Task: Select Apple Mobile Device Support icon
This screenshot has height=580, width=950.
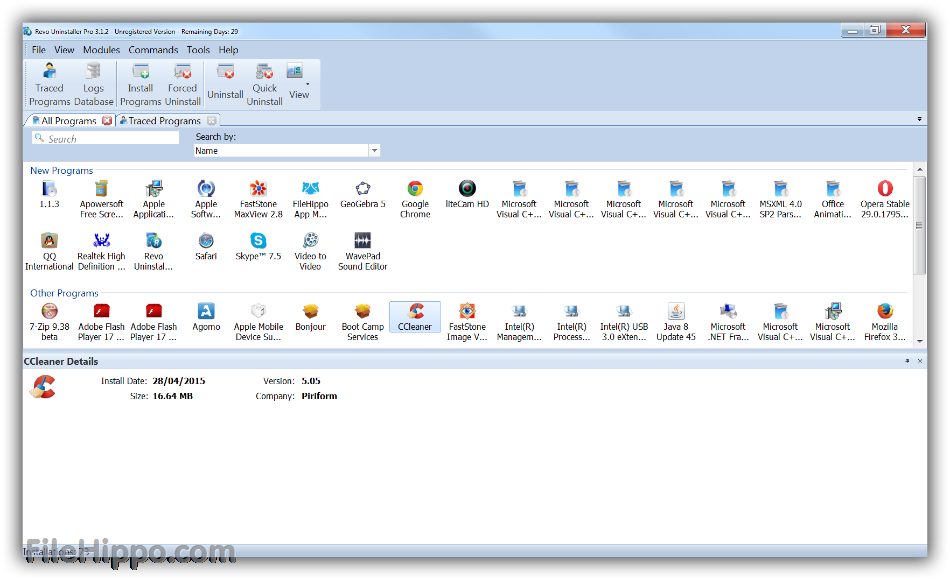Action: pyautogui.click(x=258, y=321)
